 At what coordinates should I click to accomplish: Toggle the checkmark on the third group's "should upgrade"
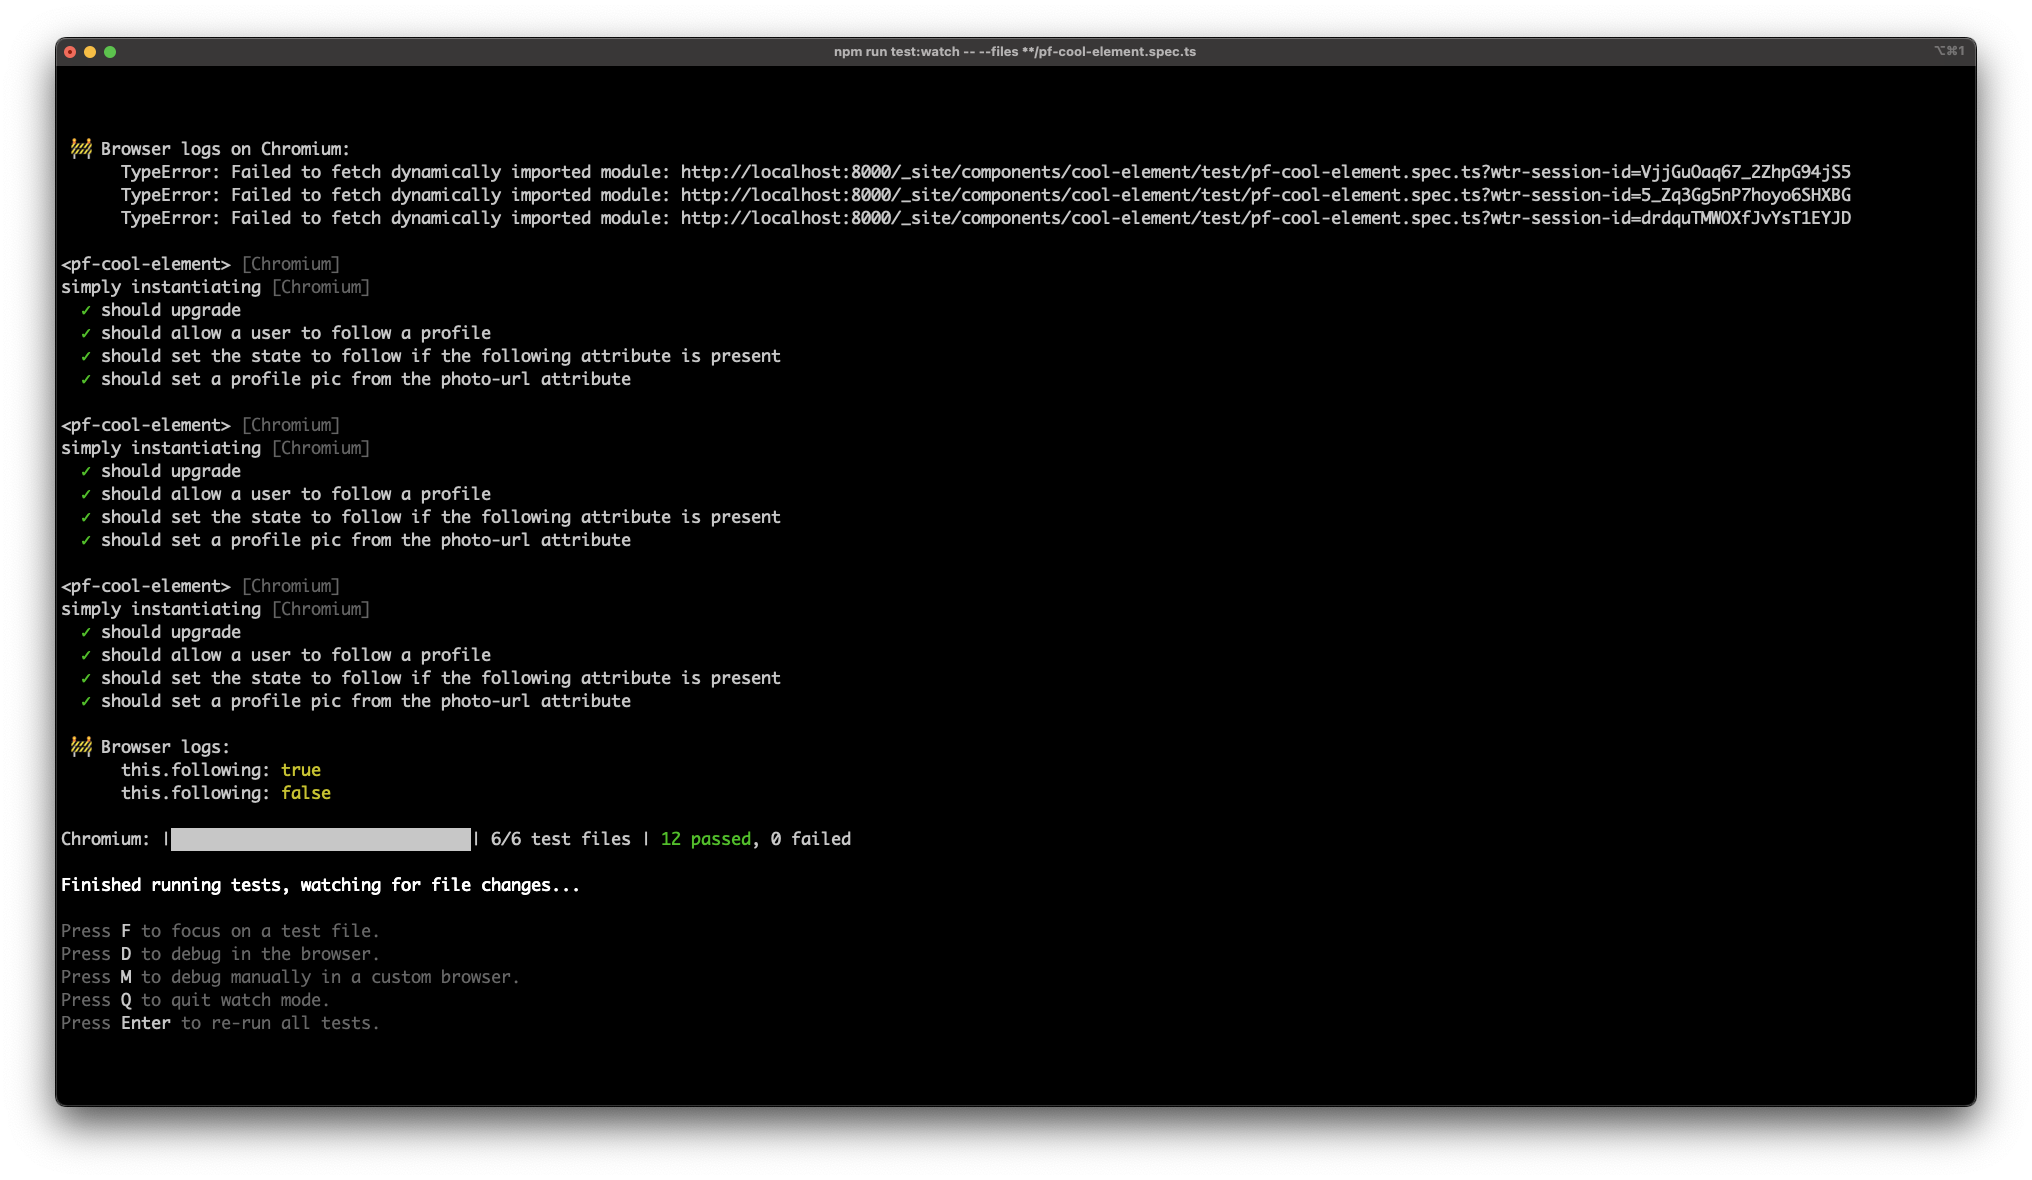[87, 631]
